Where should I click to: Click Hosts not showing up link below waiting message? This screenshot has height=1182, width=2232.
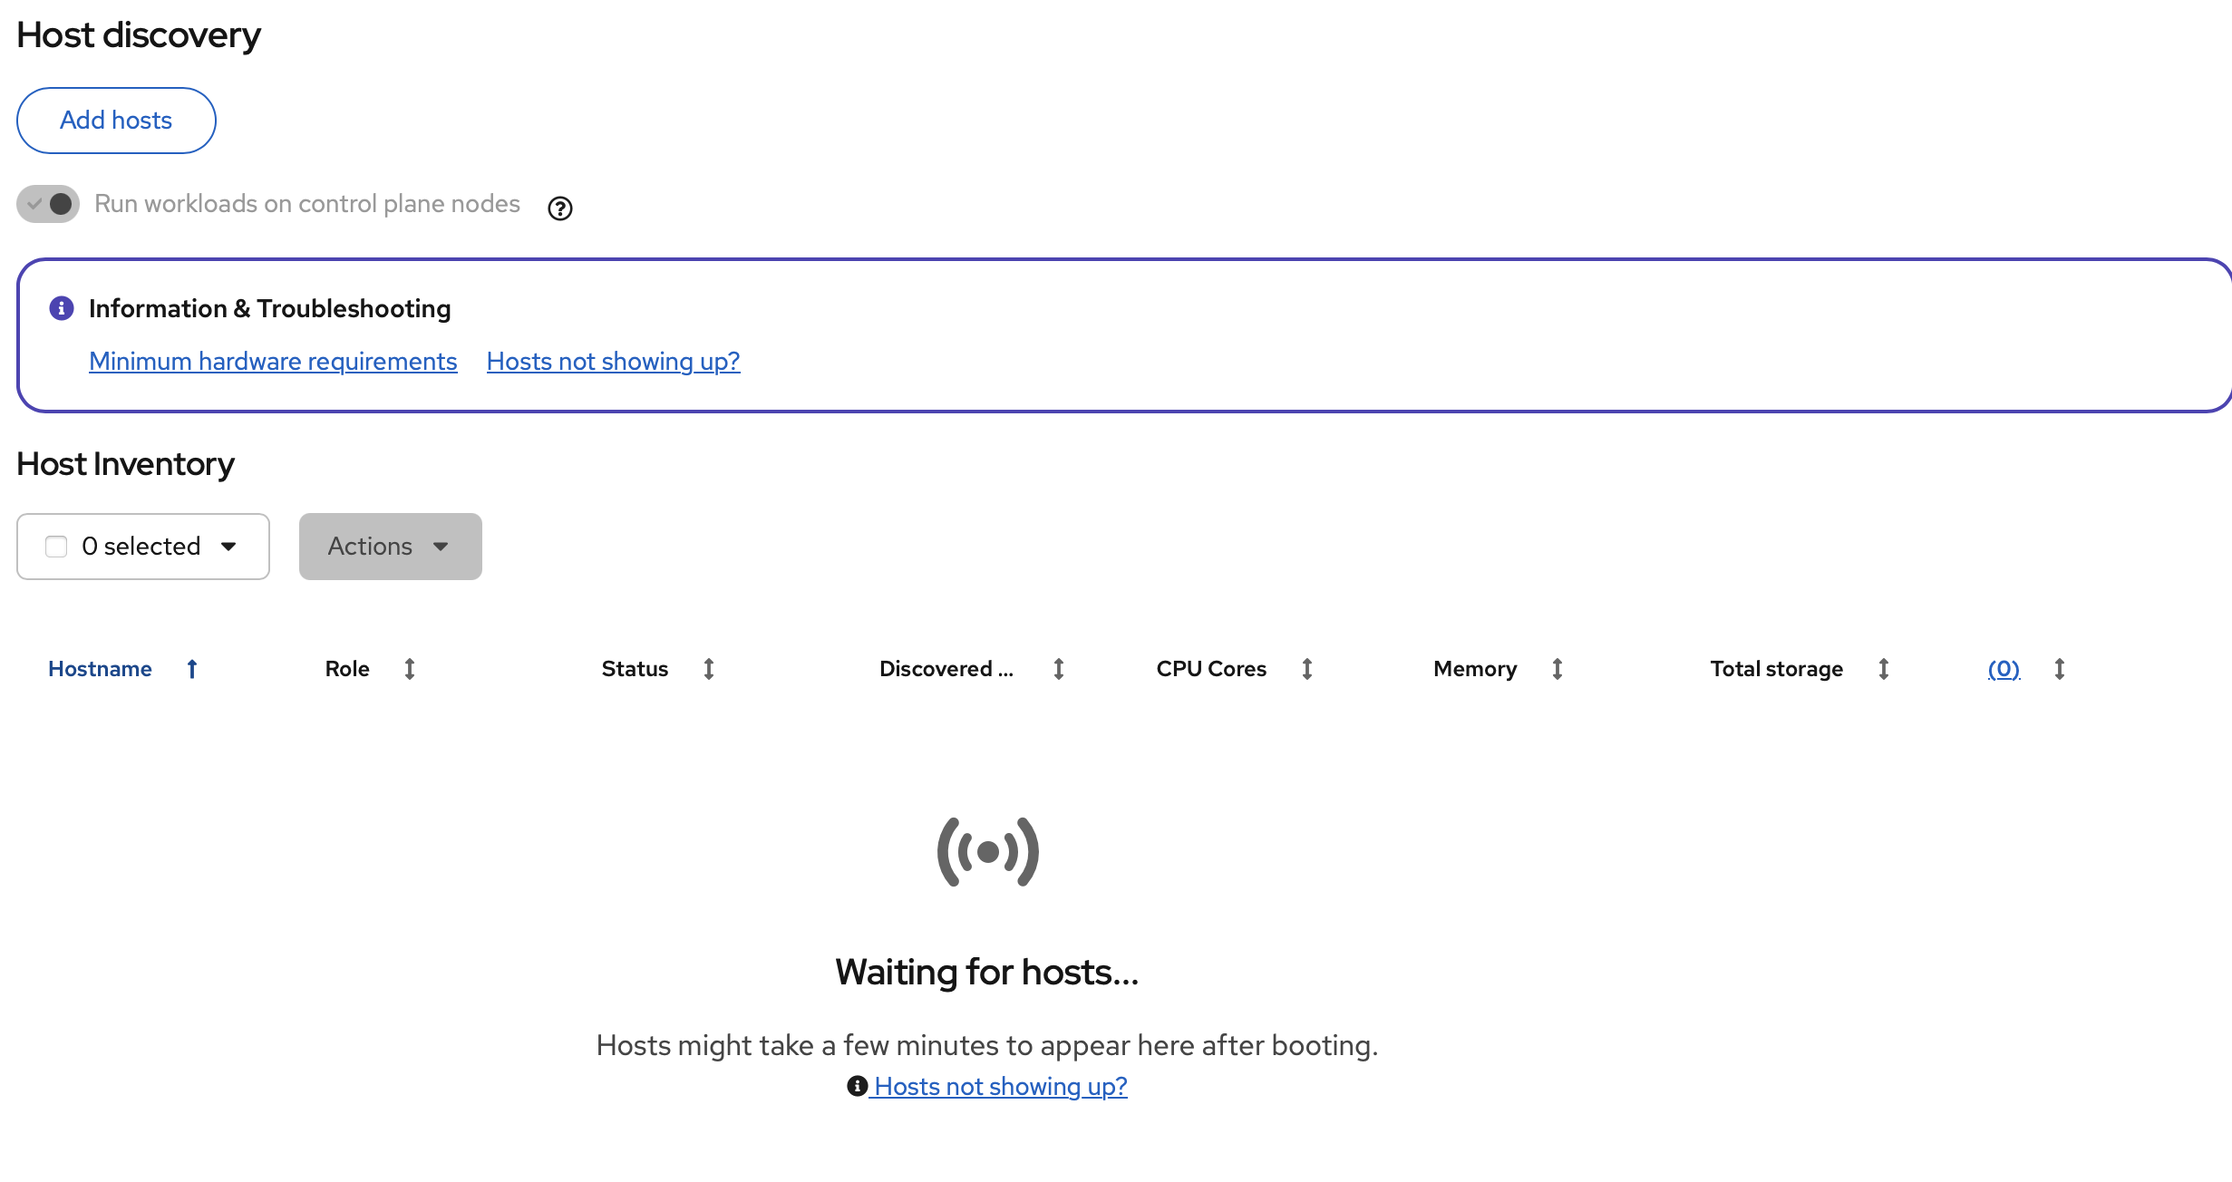(1000, 1086)
